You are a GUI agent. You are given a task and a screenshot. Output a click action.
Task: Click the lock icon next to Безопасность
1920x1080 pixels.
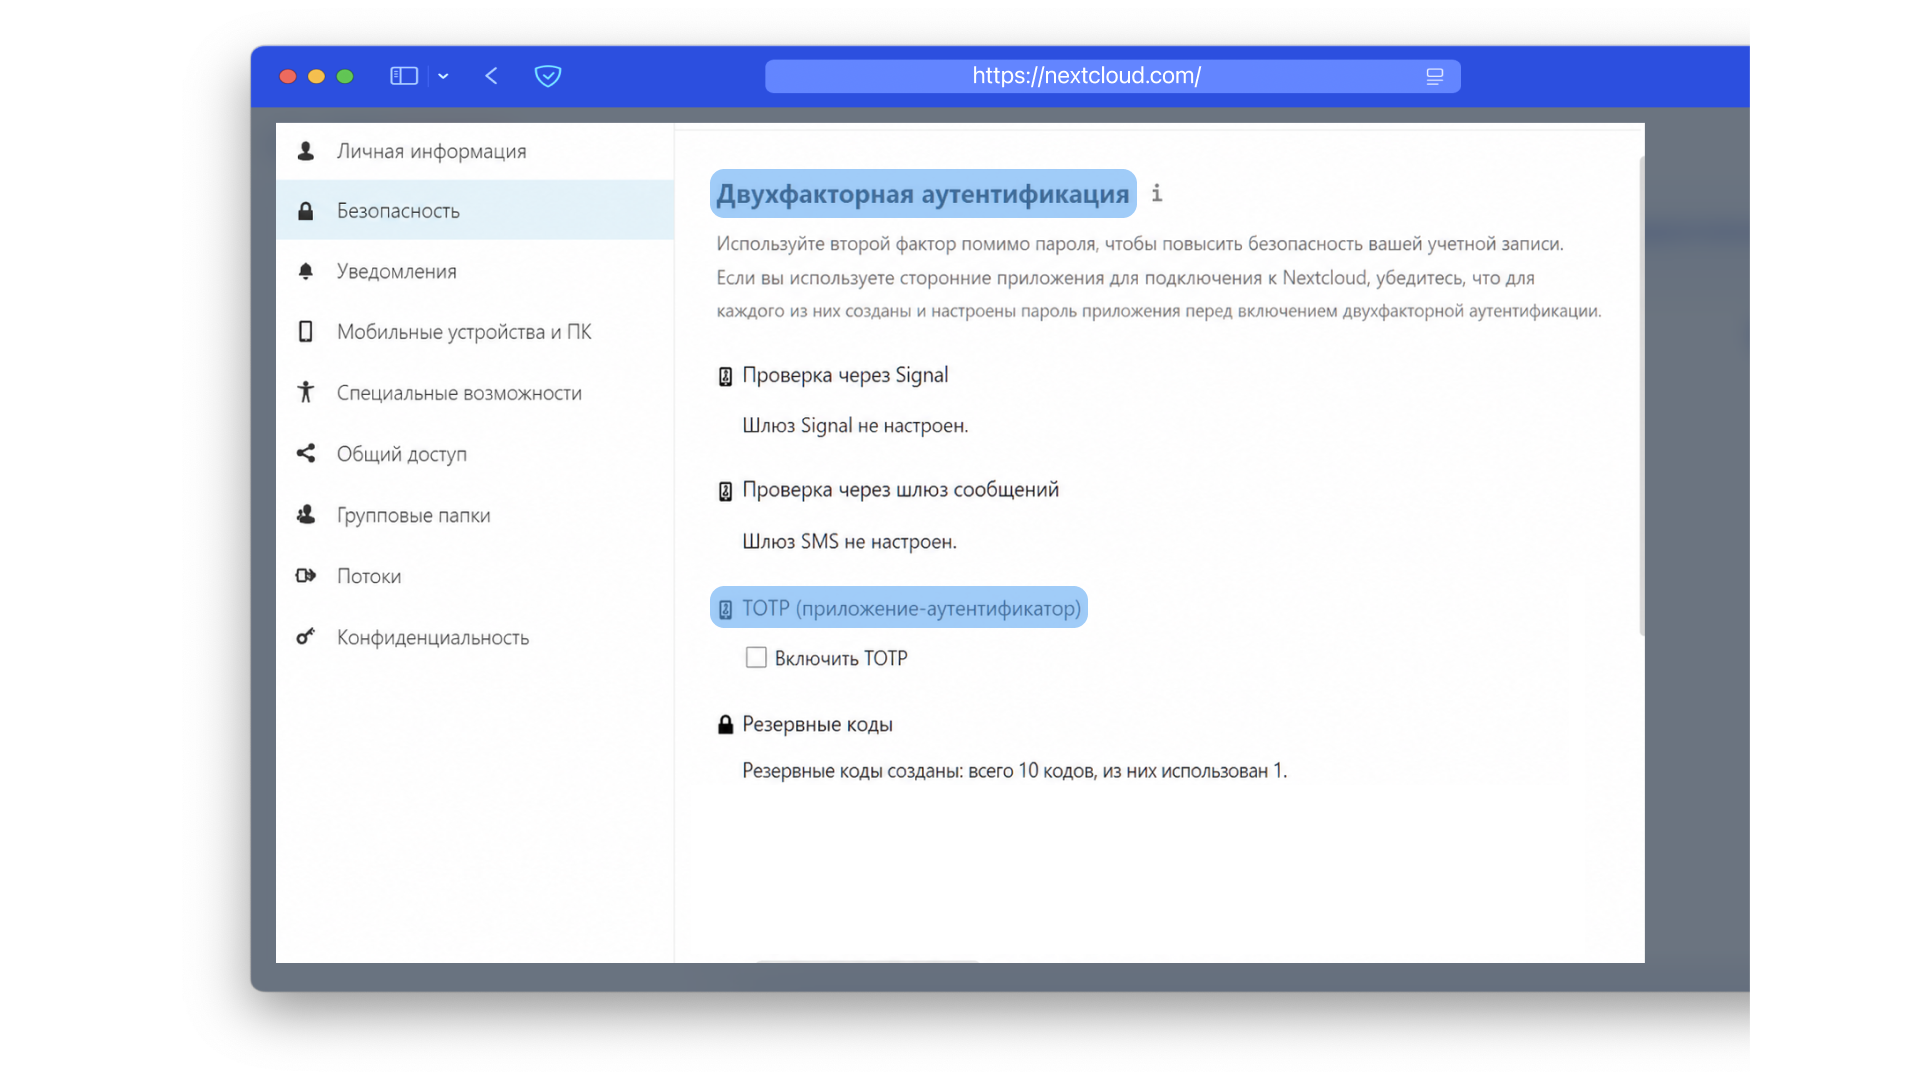306,211
